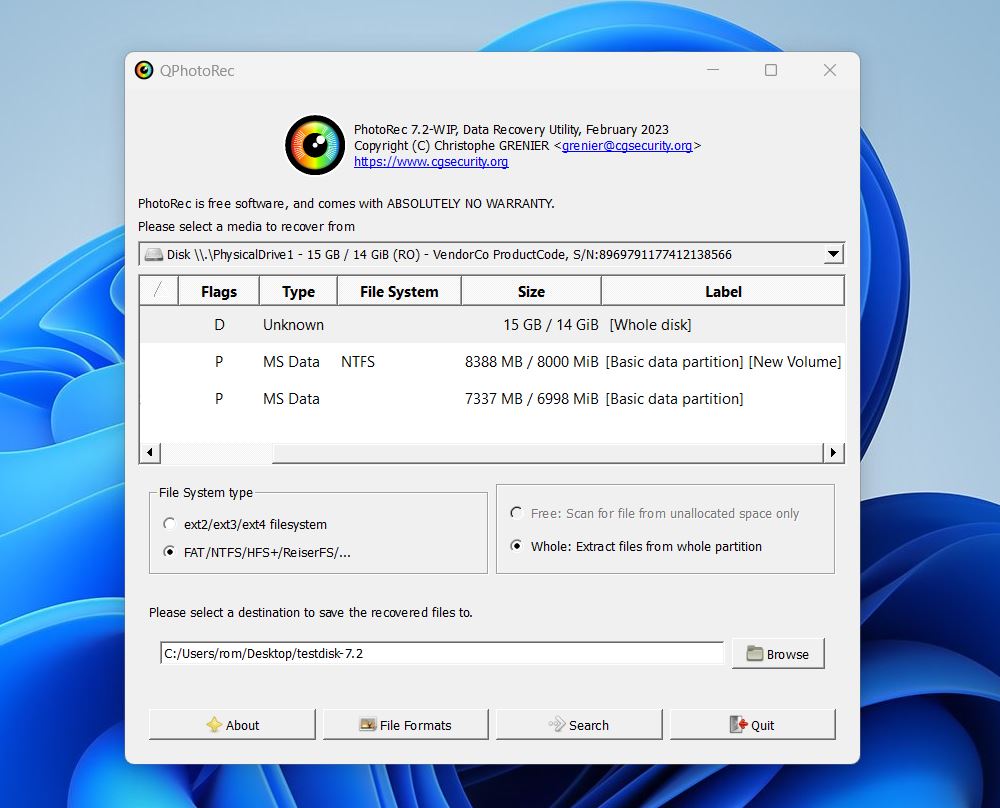
Task: Click the exit icon on Quit button
Action: click(x=739, y=724)
